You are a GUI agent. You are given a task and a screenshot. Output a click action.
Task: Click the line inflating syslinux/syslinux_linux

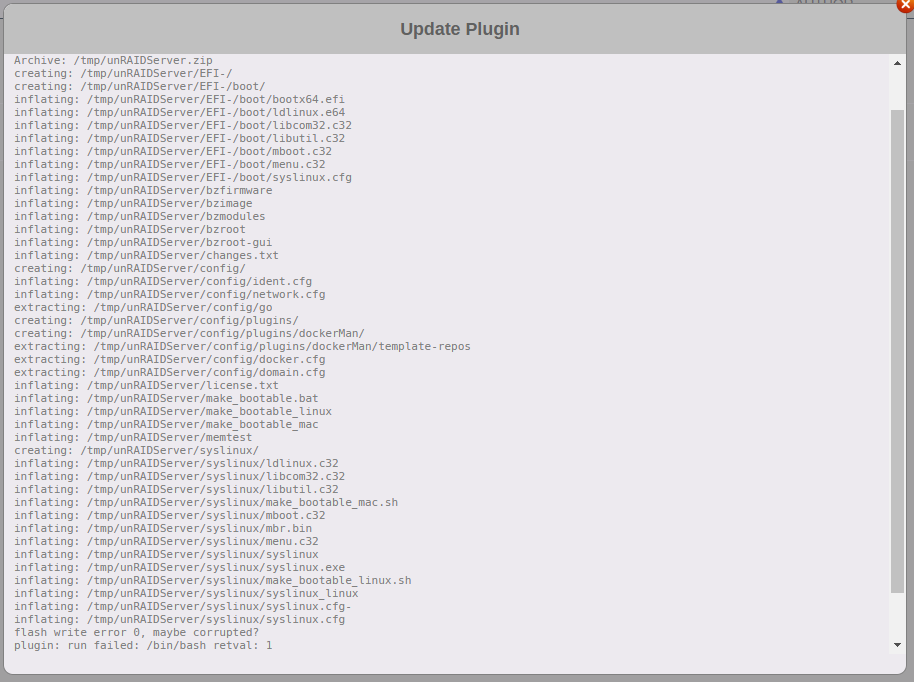click(187, 593)
